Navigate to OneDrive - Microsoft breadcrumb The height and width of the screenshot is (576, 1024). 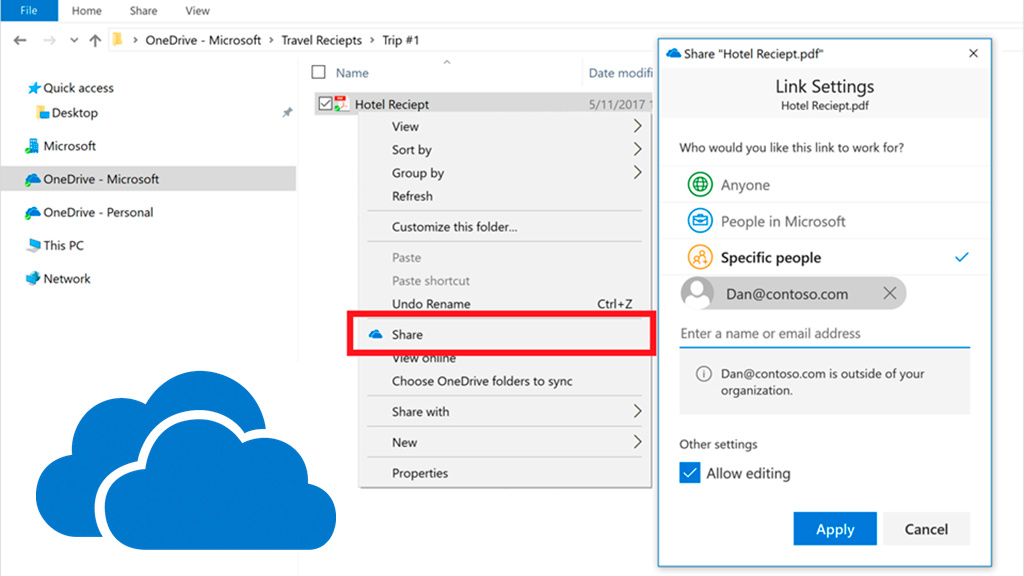click(x=203, y=40)
